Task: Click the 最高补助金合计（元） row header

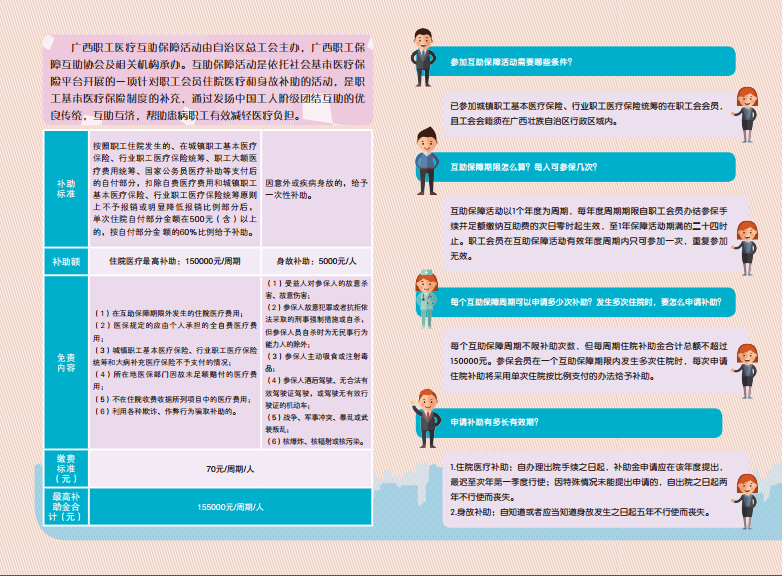Action: (66, 507)
